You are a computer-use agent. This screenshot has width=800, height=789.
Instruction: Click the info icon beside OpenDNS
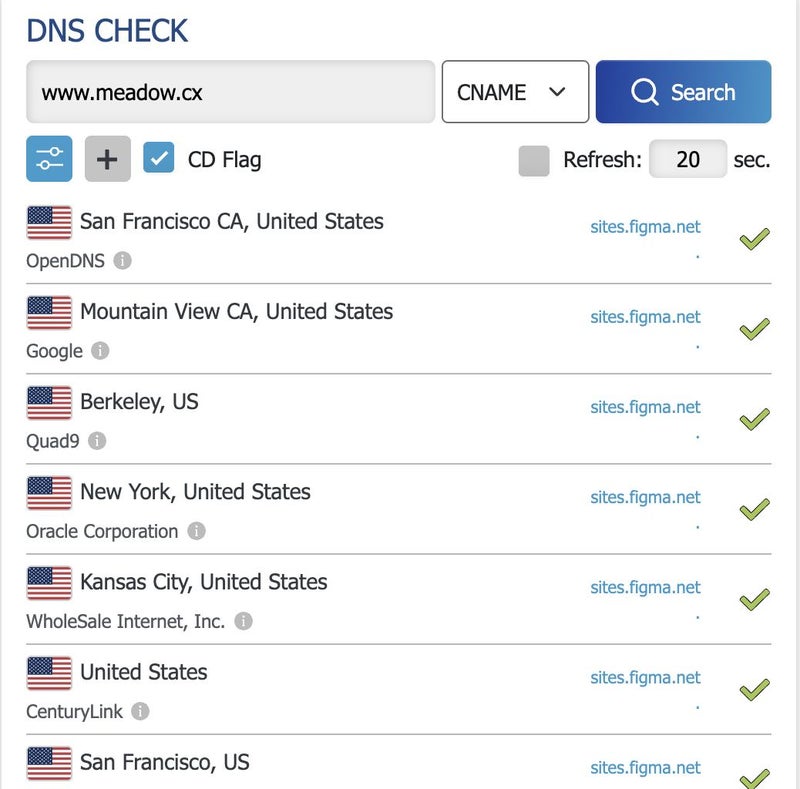(x=122, y=261)
